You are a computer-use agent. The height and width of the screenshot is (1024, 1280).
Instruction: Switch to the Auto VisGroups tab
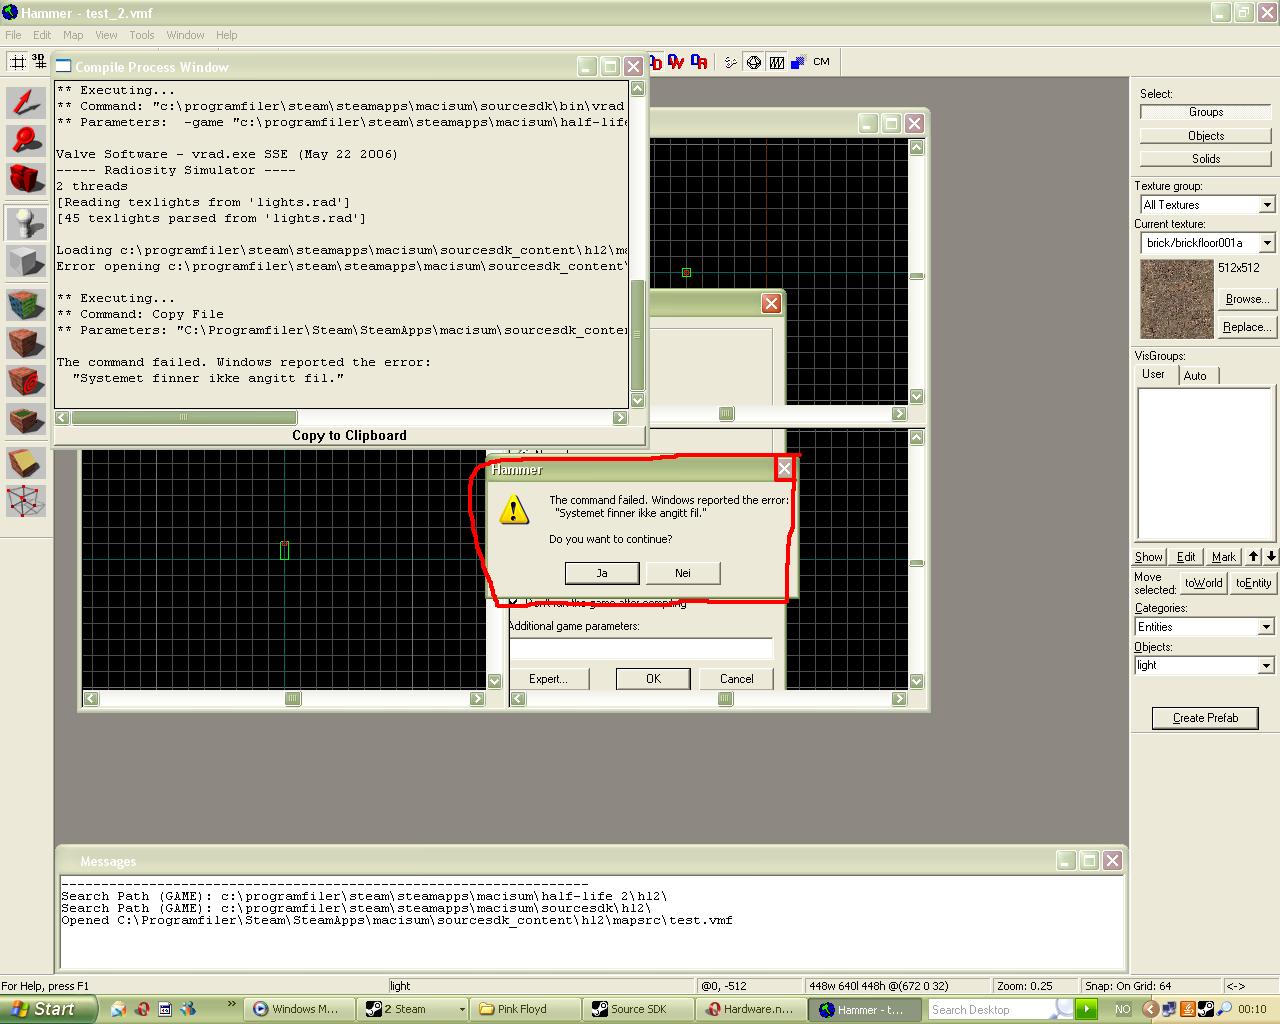pyautogui.click(x=1195, y=376)
